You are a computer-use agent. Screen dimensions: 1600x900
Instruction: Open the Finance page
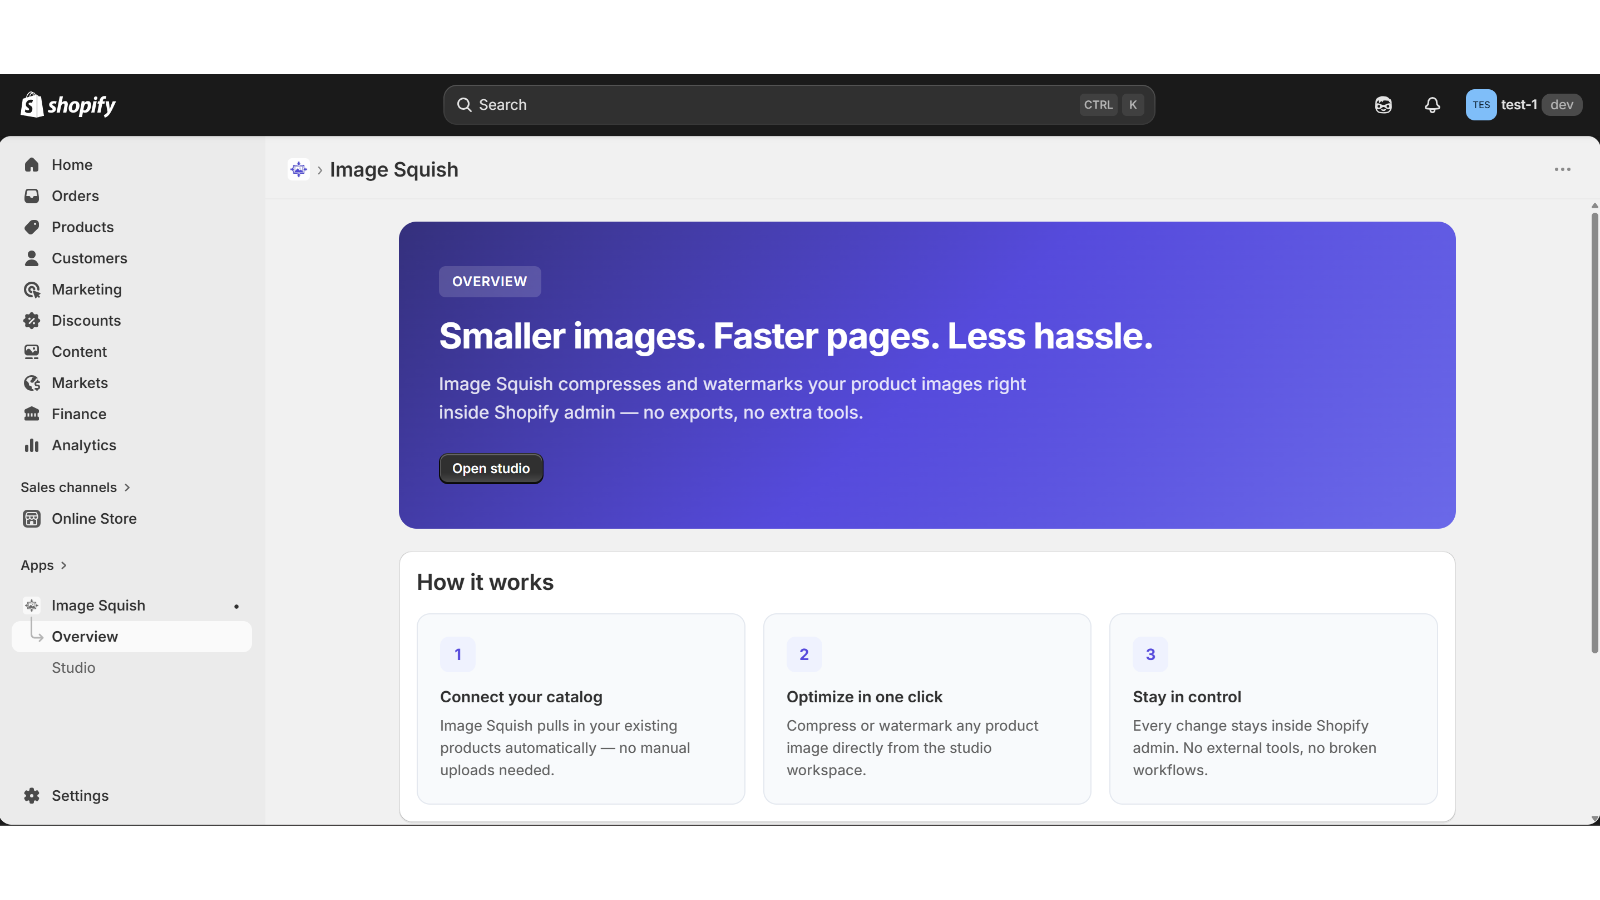[x=132, y=414]
